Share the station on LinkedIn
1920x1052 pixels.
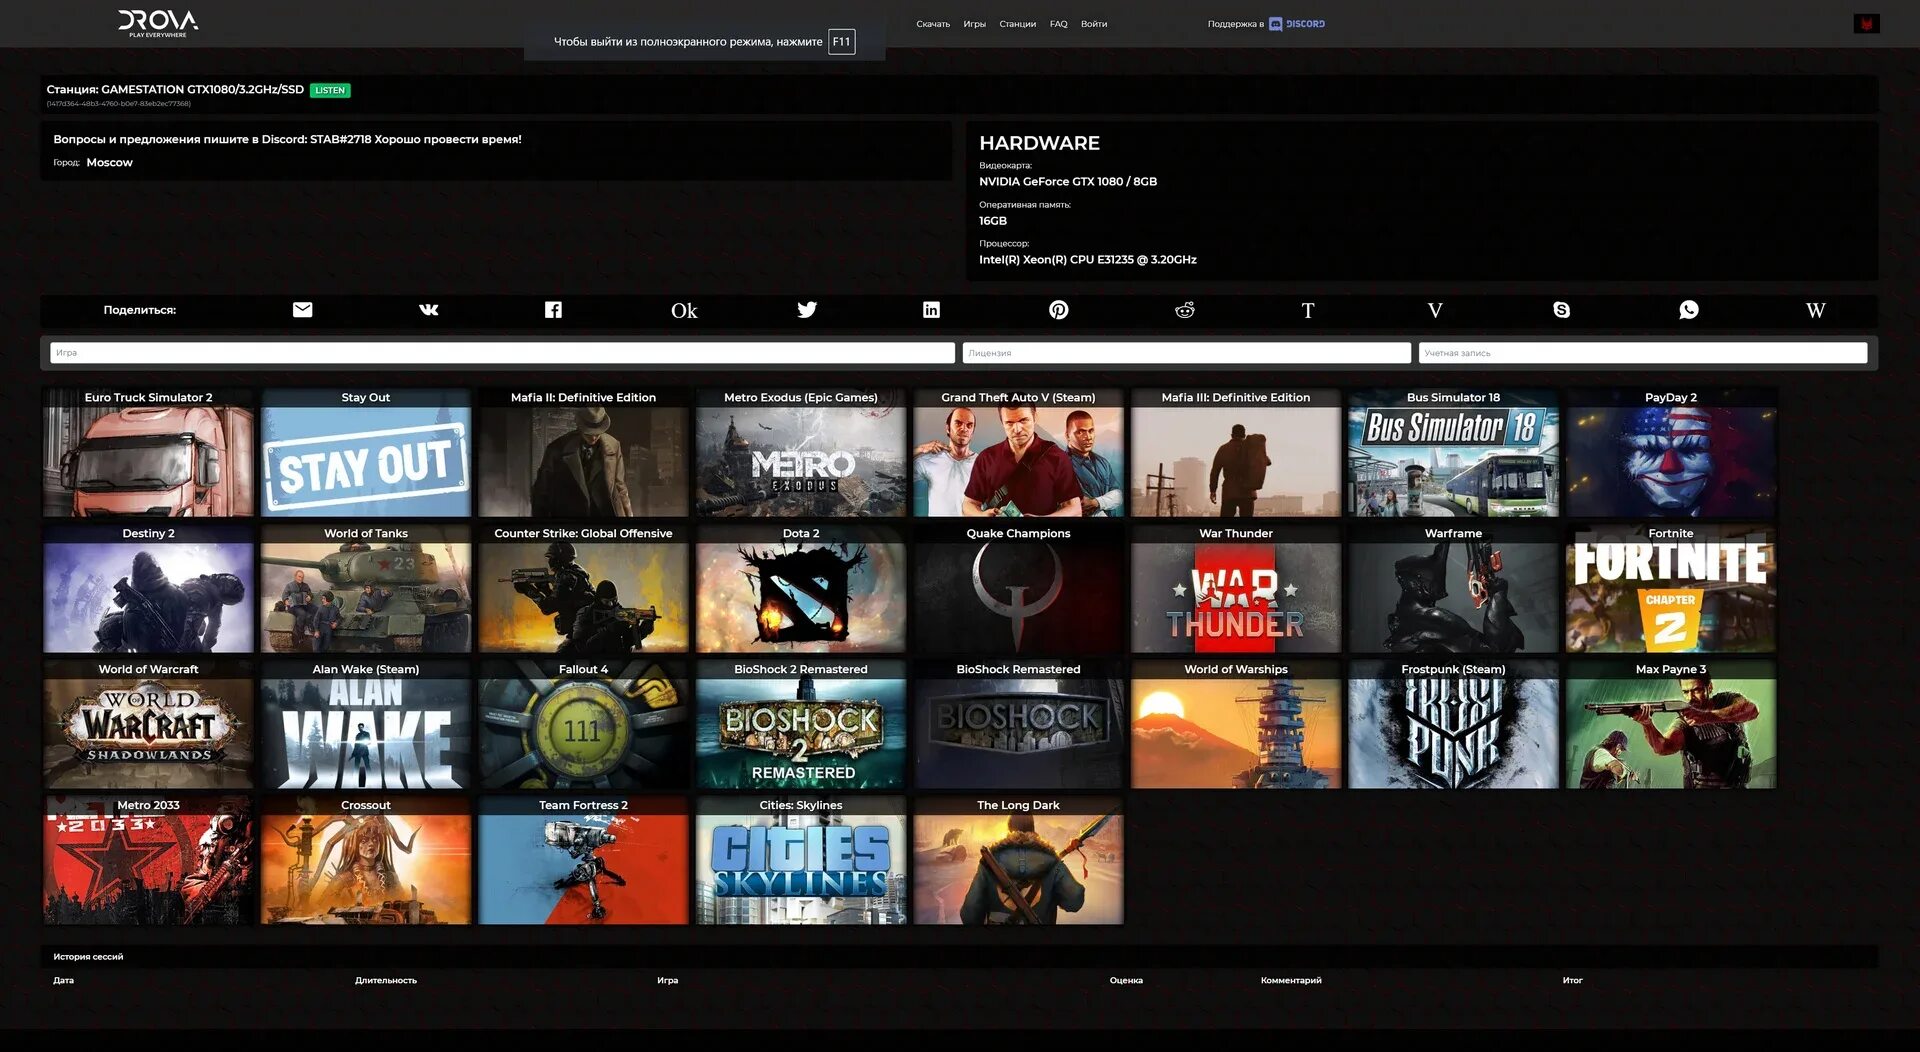click(931, 310)
